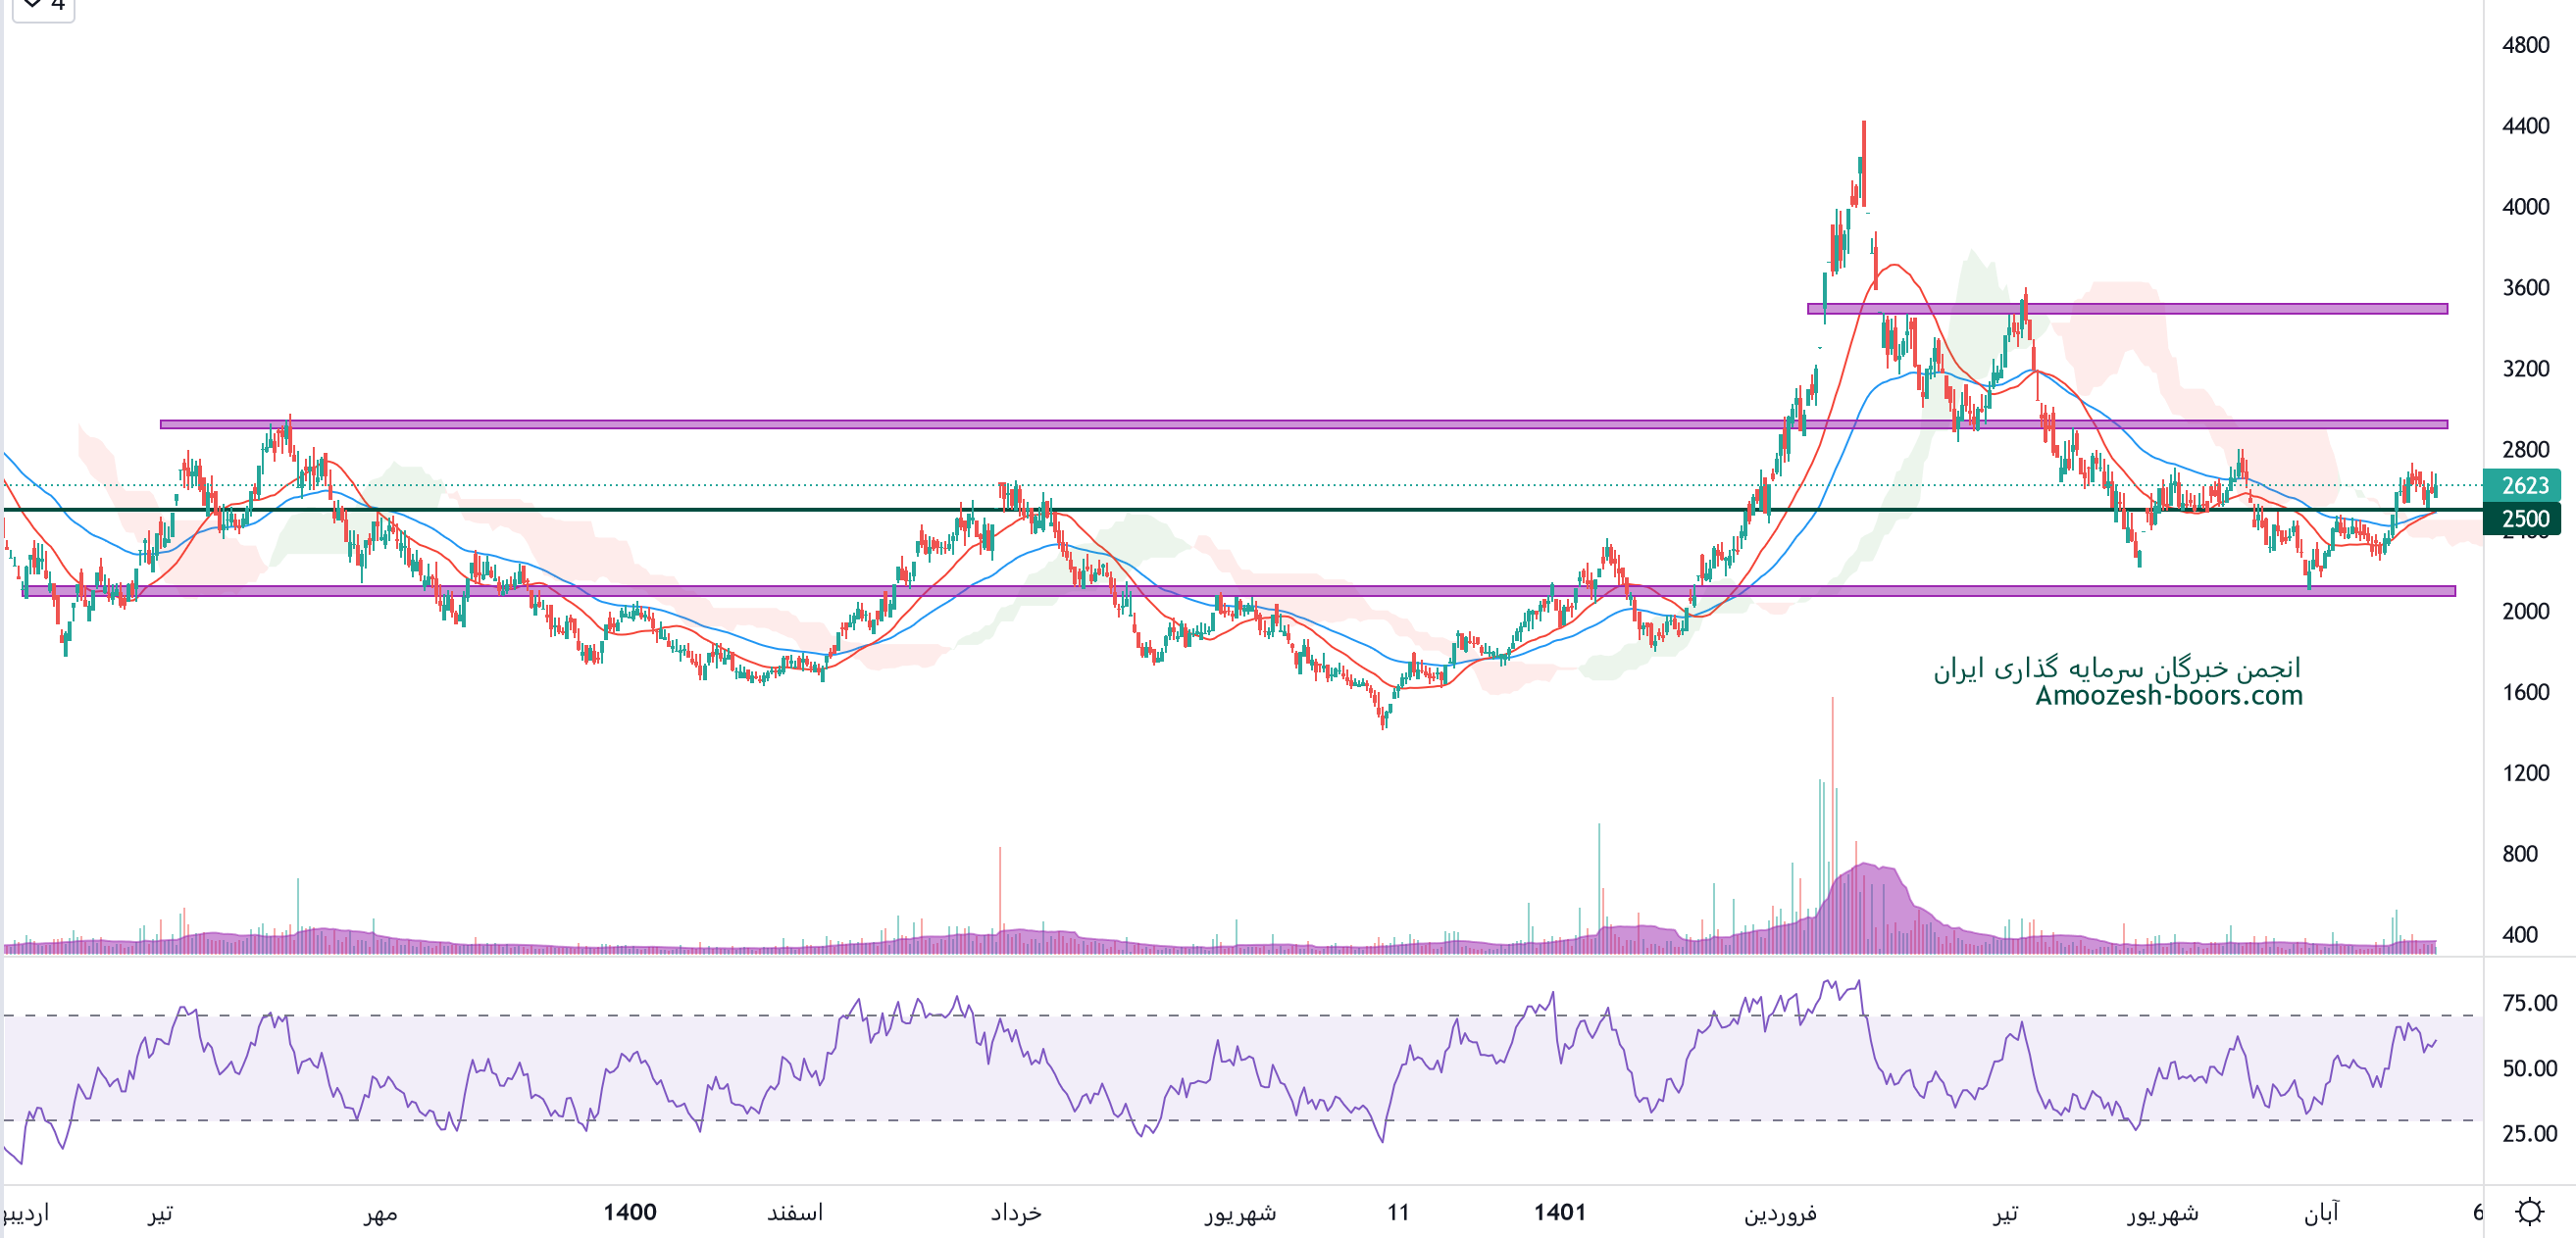This screenshot has width=2576, height=1238.
Task: Click the dark 2500 horizontal line price label
Action: (2522, 518)
